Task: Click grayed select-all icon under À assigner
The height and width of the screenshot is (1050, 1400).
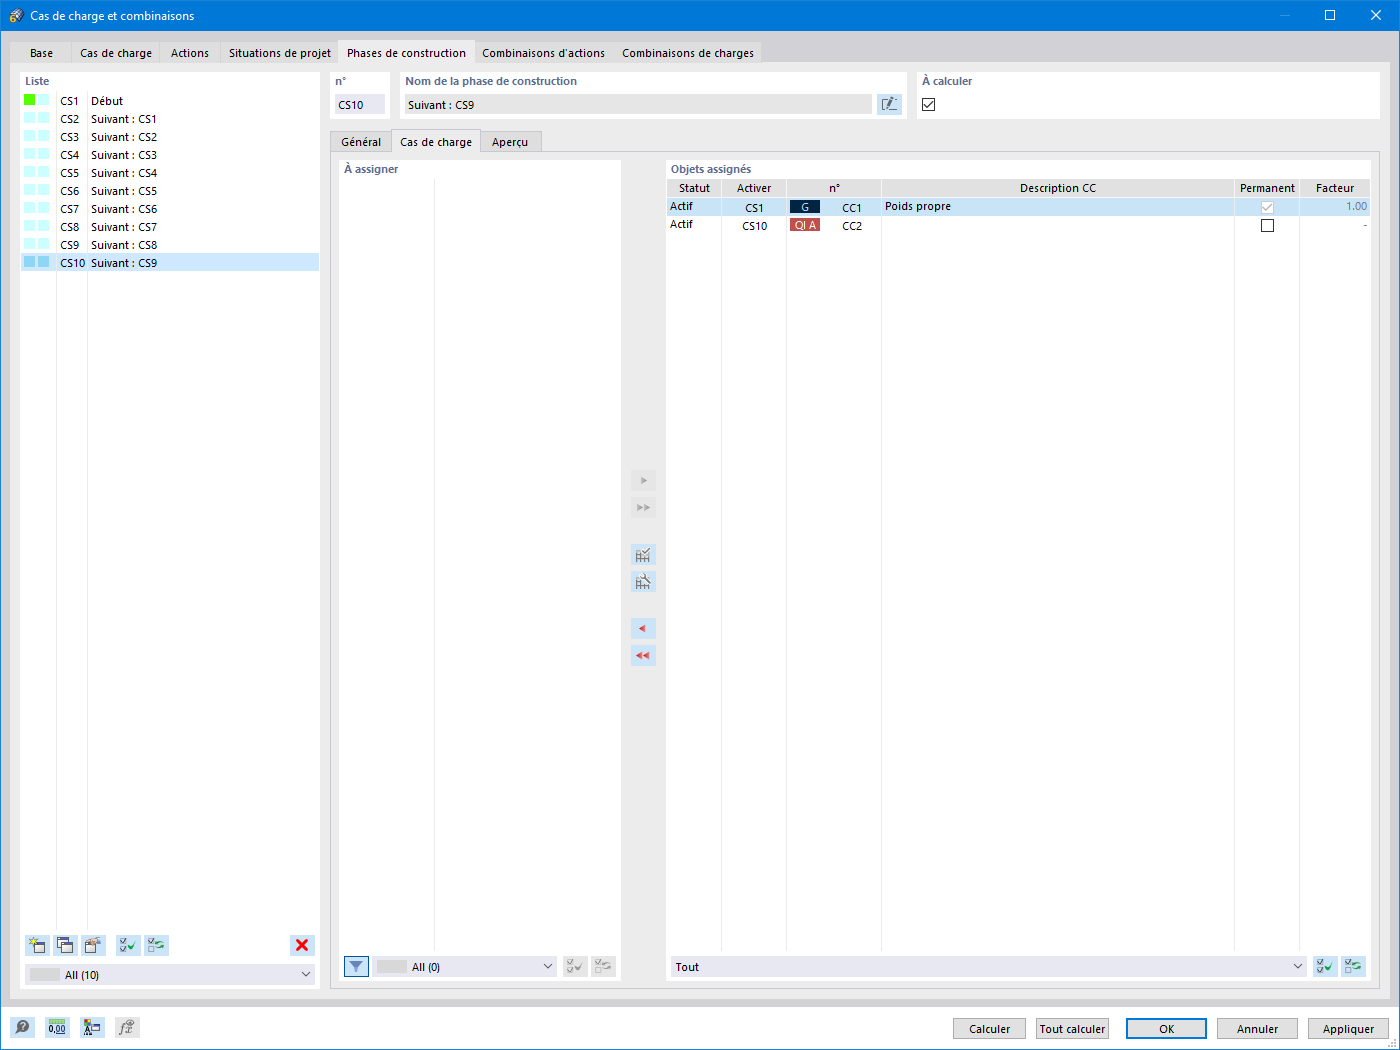Action: point(575,967)
